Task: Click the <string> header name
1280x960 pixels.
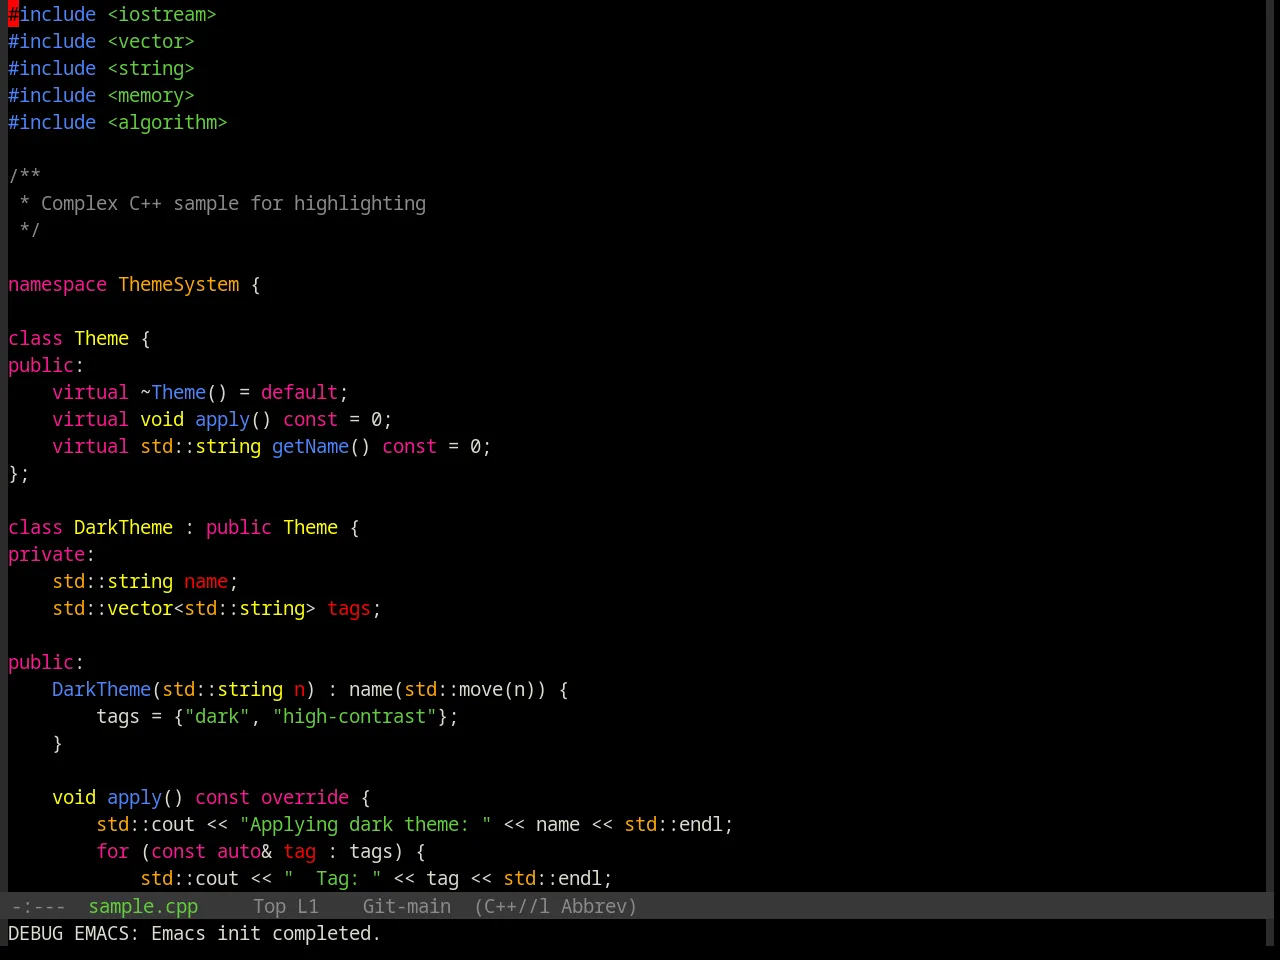Action: 151,68
